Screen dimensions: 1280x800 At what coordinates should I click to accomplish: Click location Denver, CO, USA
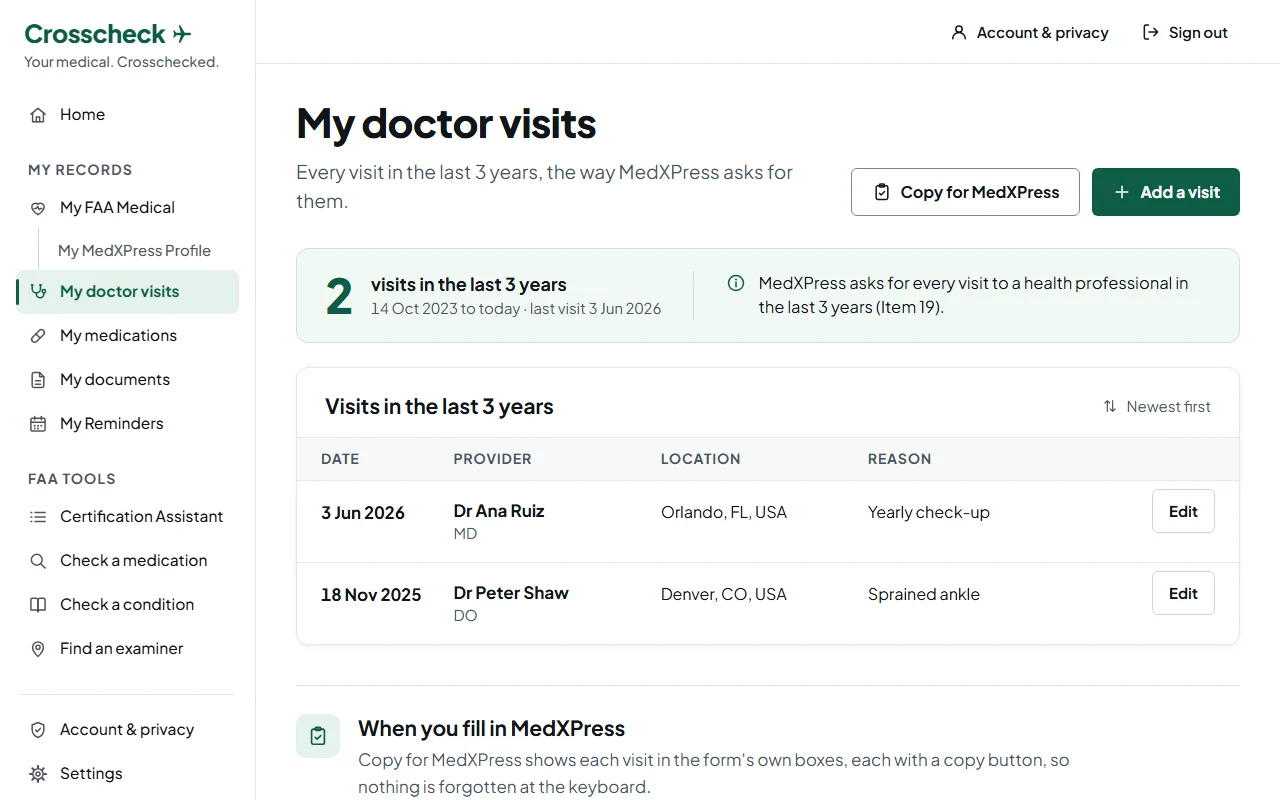[x=724, y=595]
